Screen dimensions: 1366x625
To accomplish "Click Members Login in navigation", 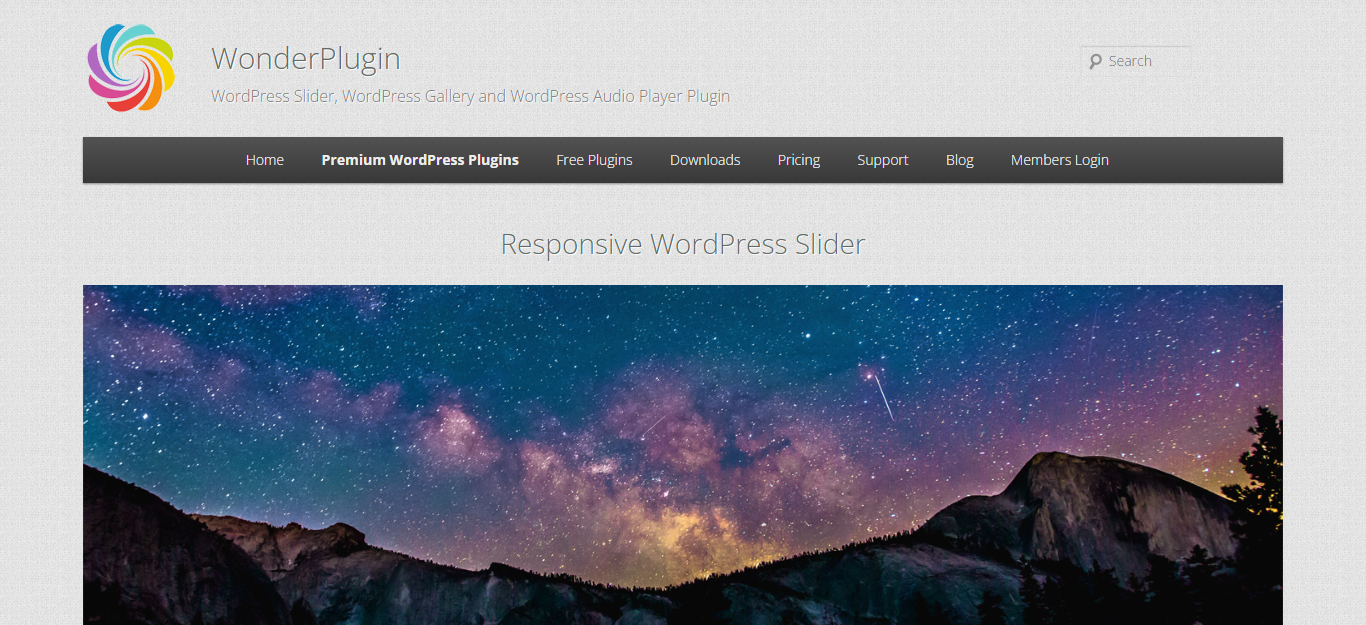I will (1060, 160).
